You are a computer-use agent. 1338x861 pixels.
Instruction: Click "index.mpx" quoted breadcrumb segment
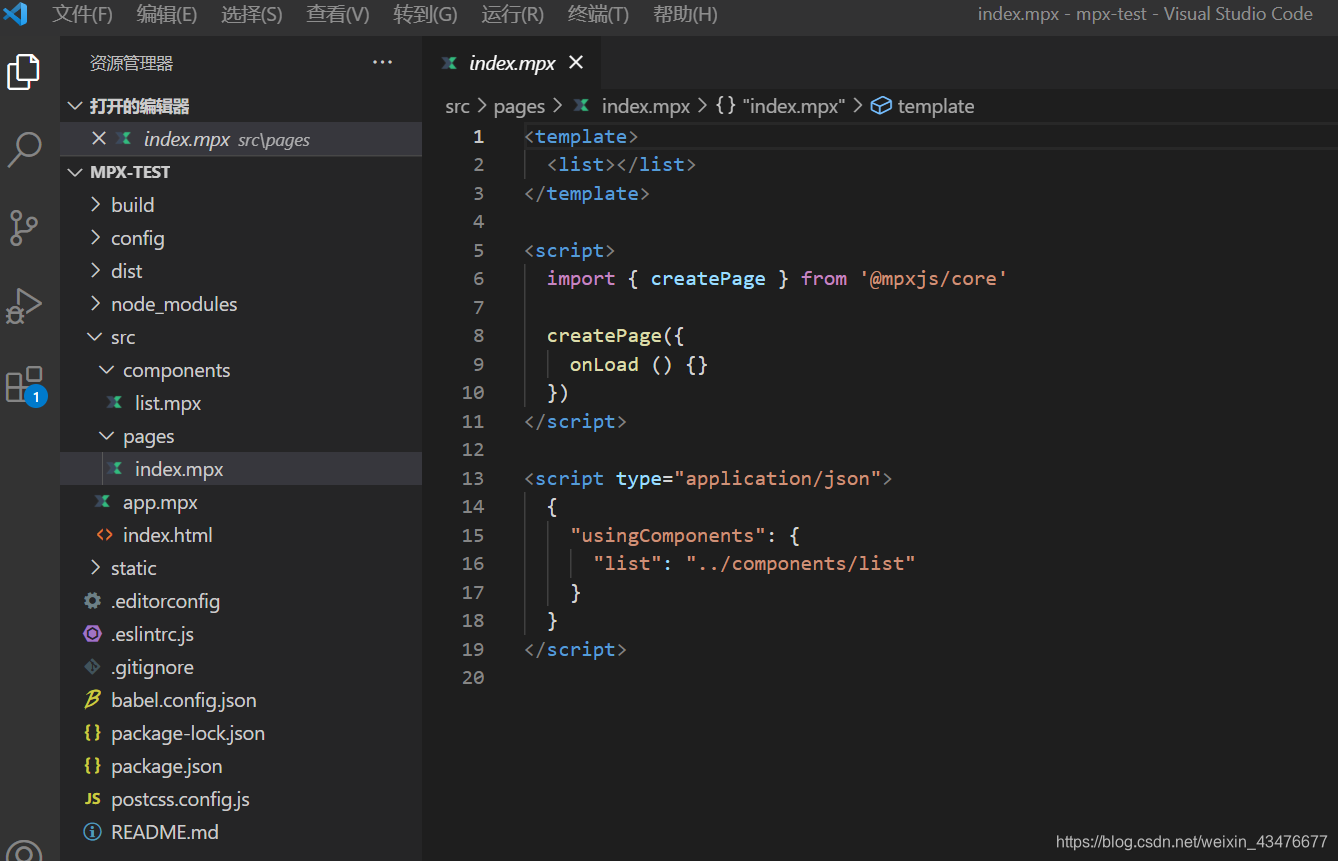coord(793,106)
